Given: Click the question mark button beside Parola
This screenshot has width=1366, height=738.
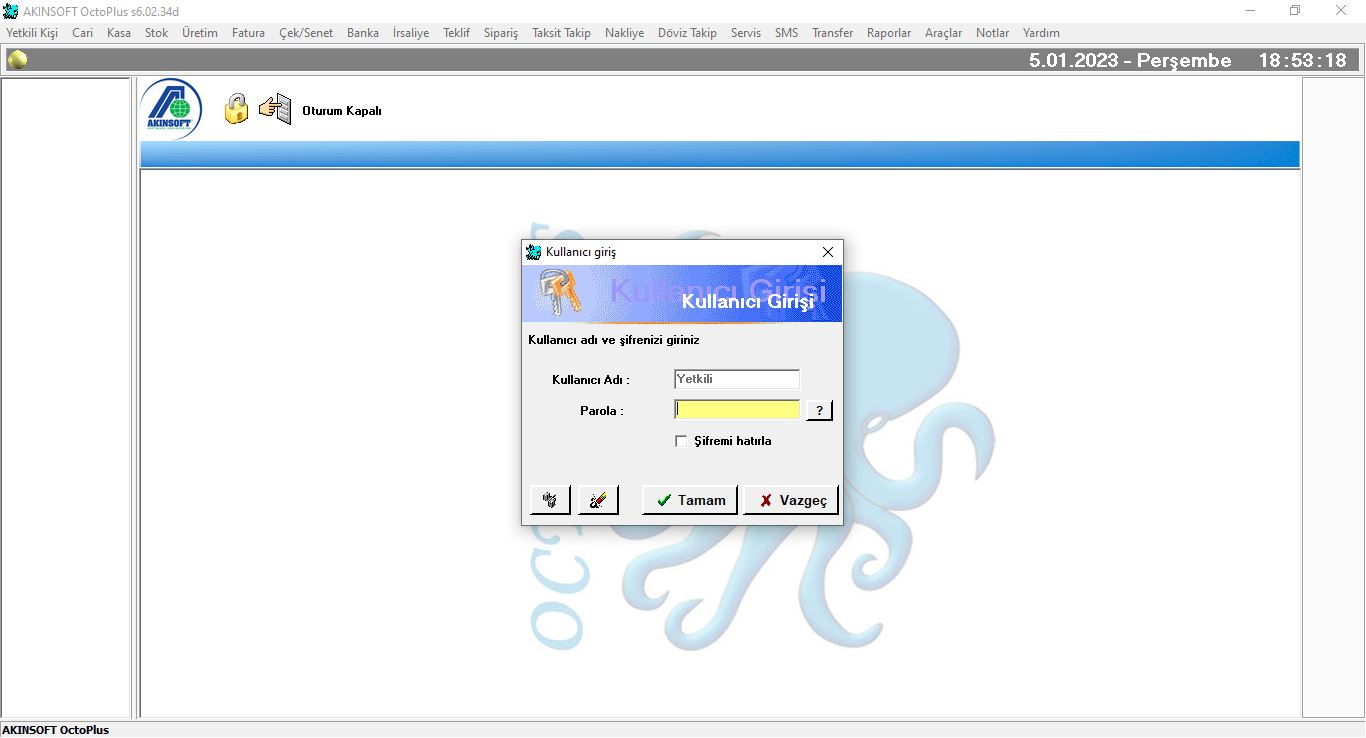Looking at the screenshot, I should click(819, 410).
